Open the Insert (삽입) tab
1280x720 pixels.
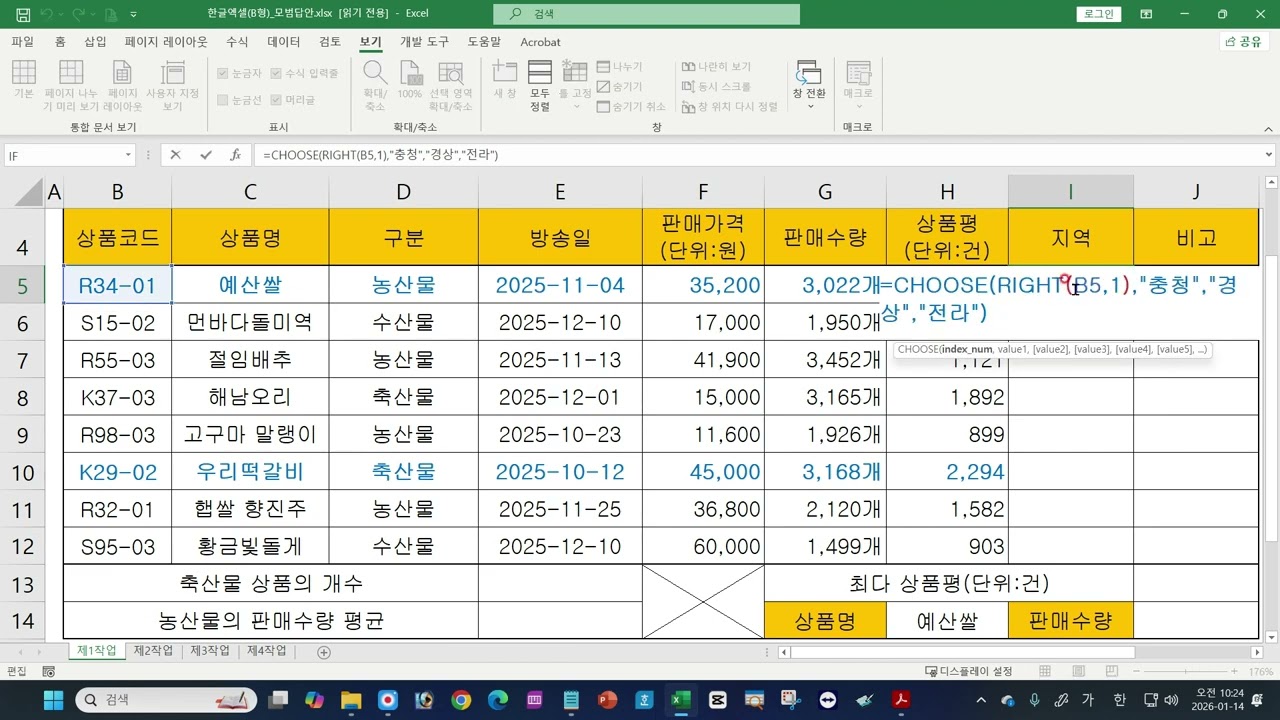click(x=95, y=42)
